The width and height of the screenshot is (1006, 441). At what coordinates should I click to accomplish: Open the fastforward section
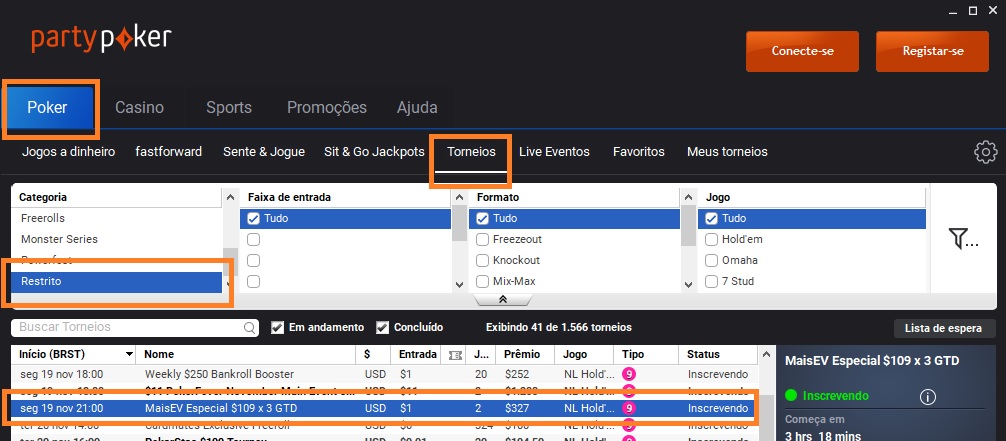pyautogui.click(x=169, y=152)
